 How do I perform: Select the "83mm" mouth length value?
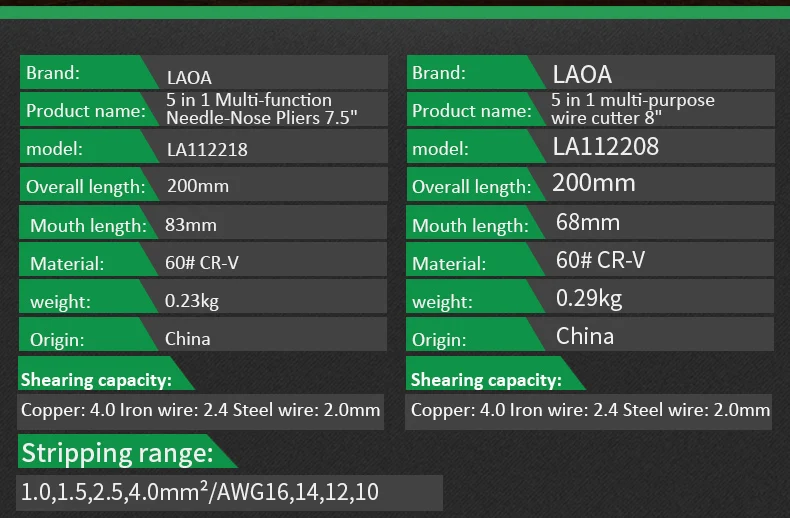190,225
